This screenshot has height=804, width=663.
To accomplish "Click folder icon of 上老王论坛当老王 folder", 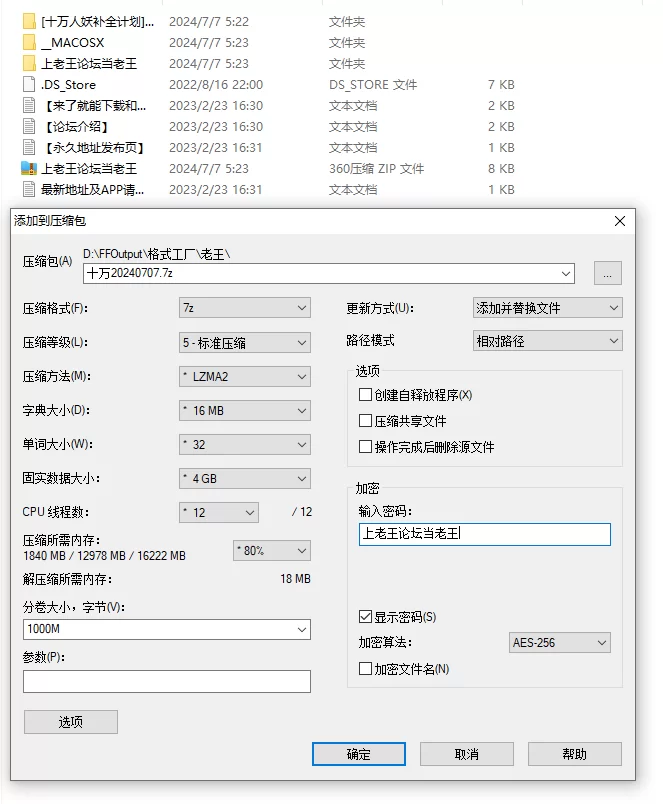I will pos(29,64).
